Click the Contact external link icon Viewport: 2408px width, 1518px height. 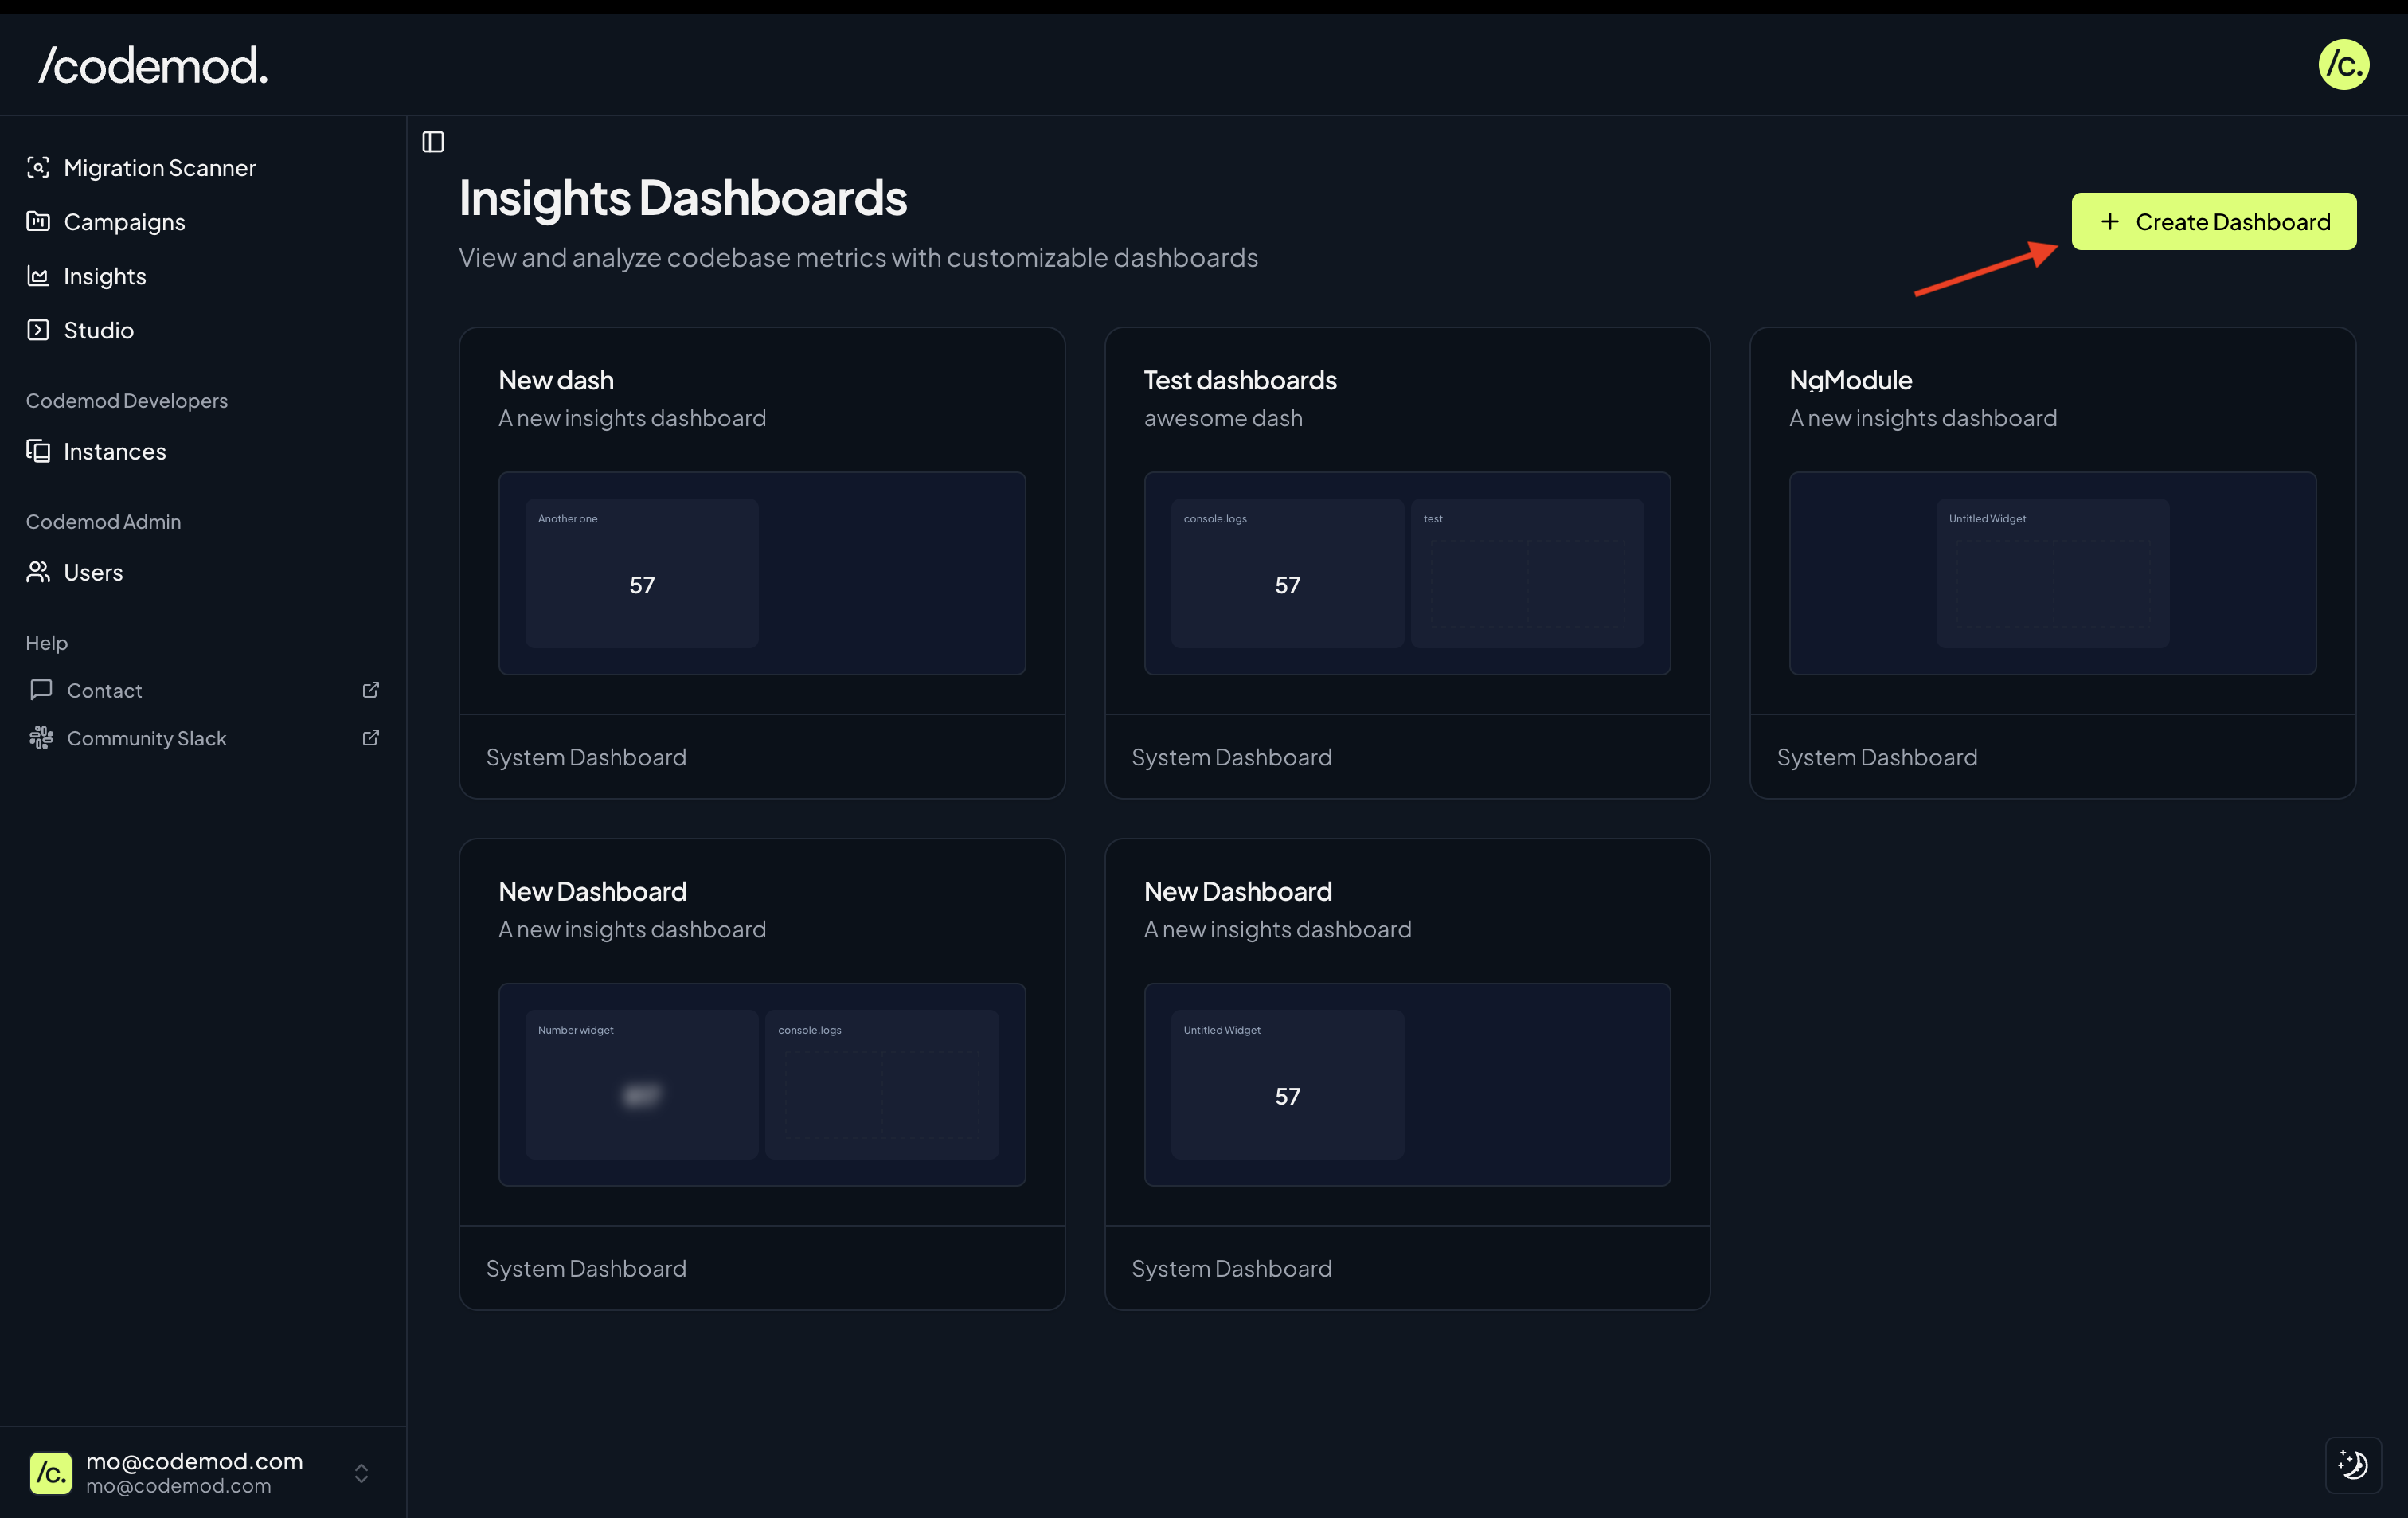tap(371, 690)
